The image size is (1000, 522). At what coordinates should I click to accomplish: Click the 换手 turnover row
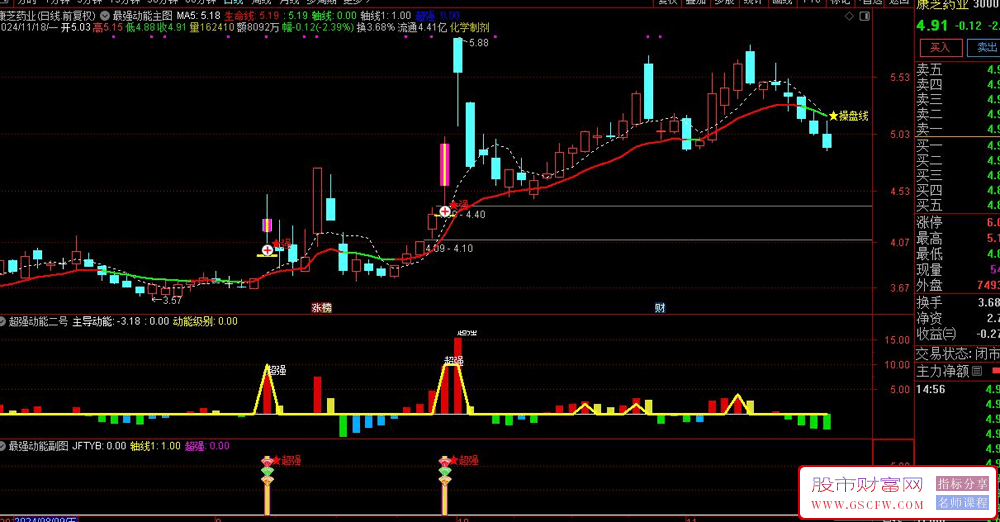(958, 302)
